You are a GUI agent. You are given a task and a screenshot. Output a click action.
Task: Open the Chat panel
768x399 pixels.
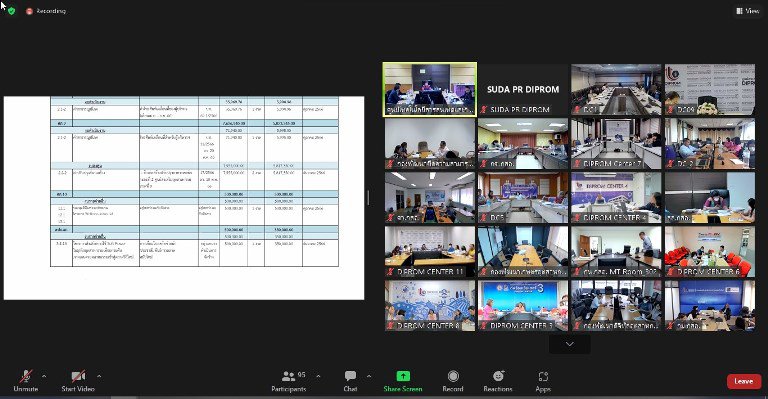pos(350,376)
